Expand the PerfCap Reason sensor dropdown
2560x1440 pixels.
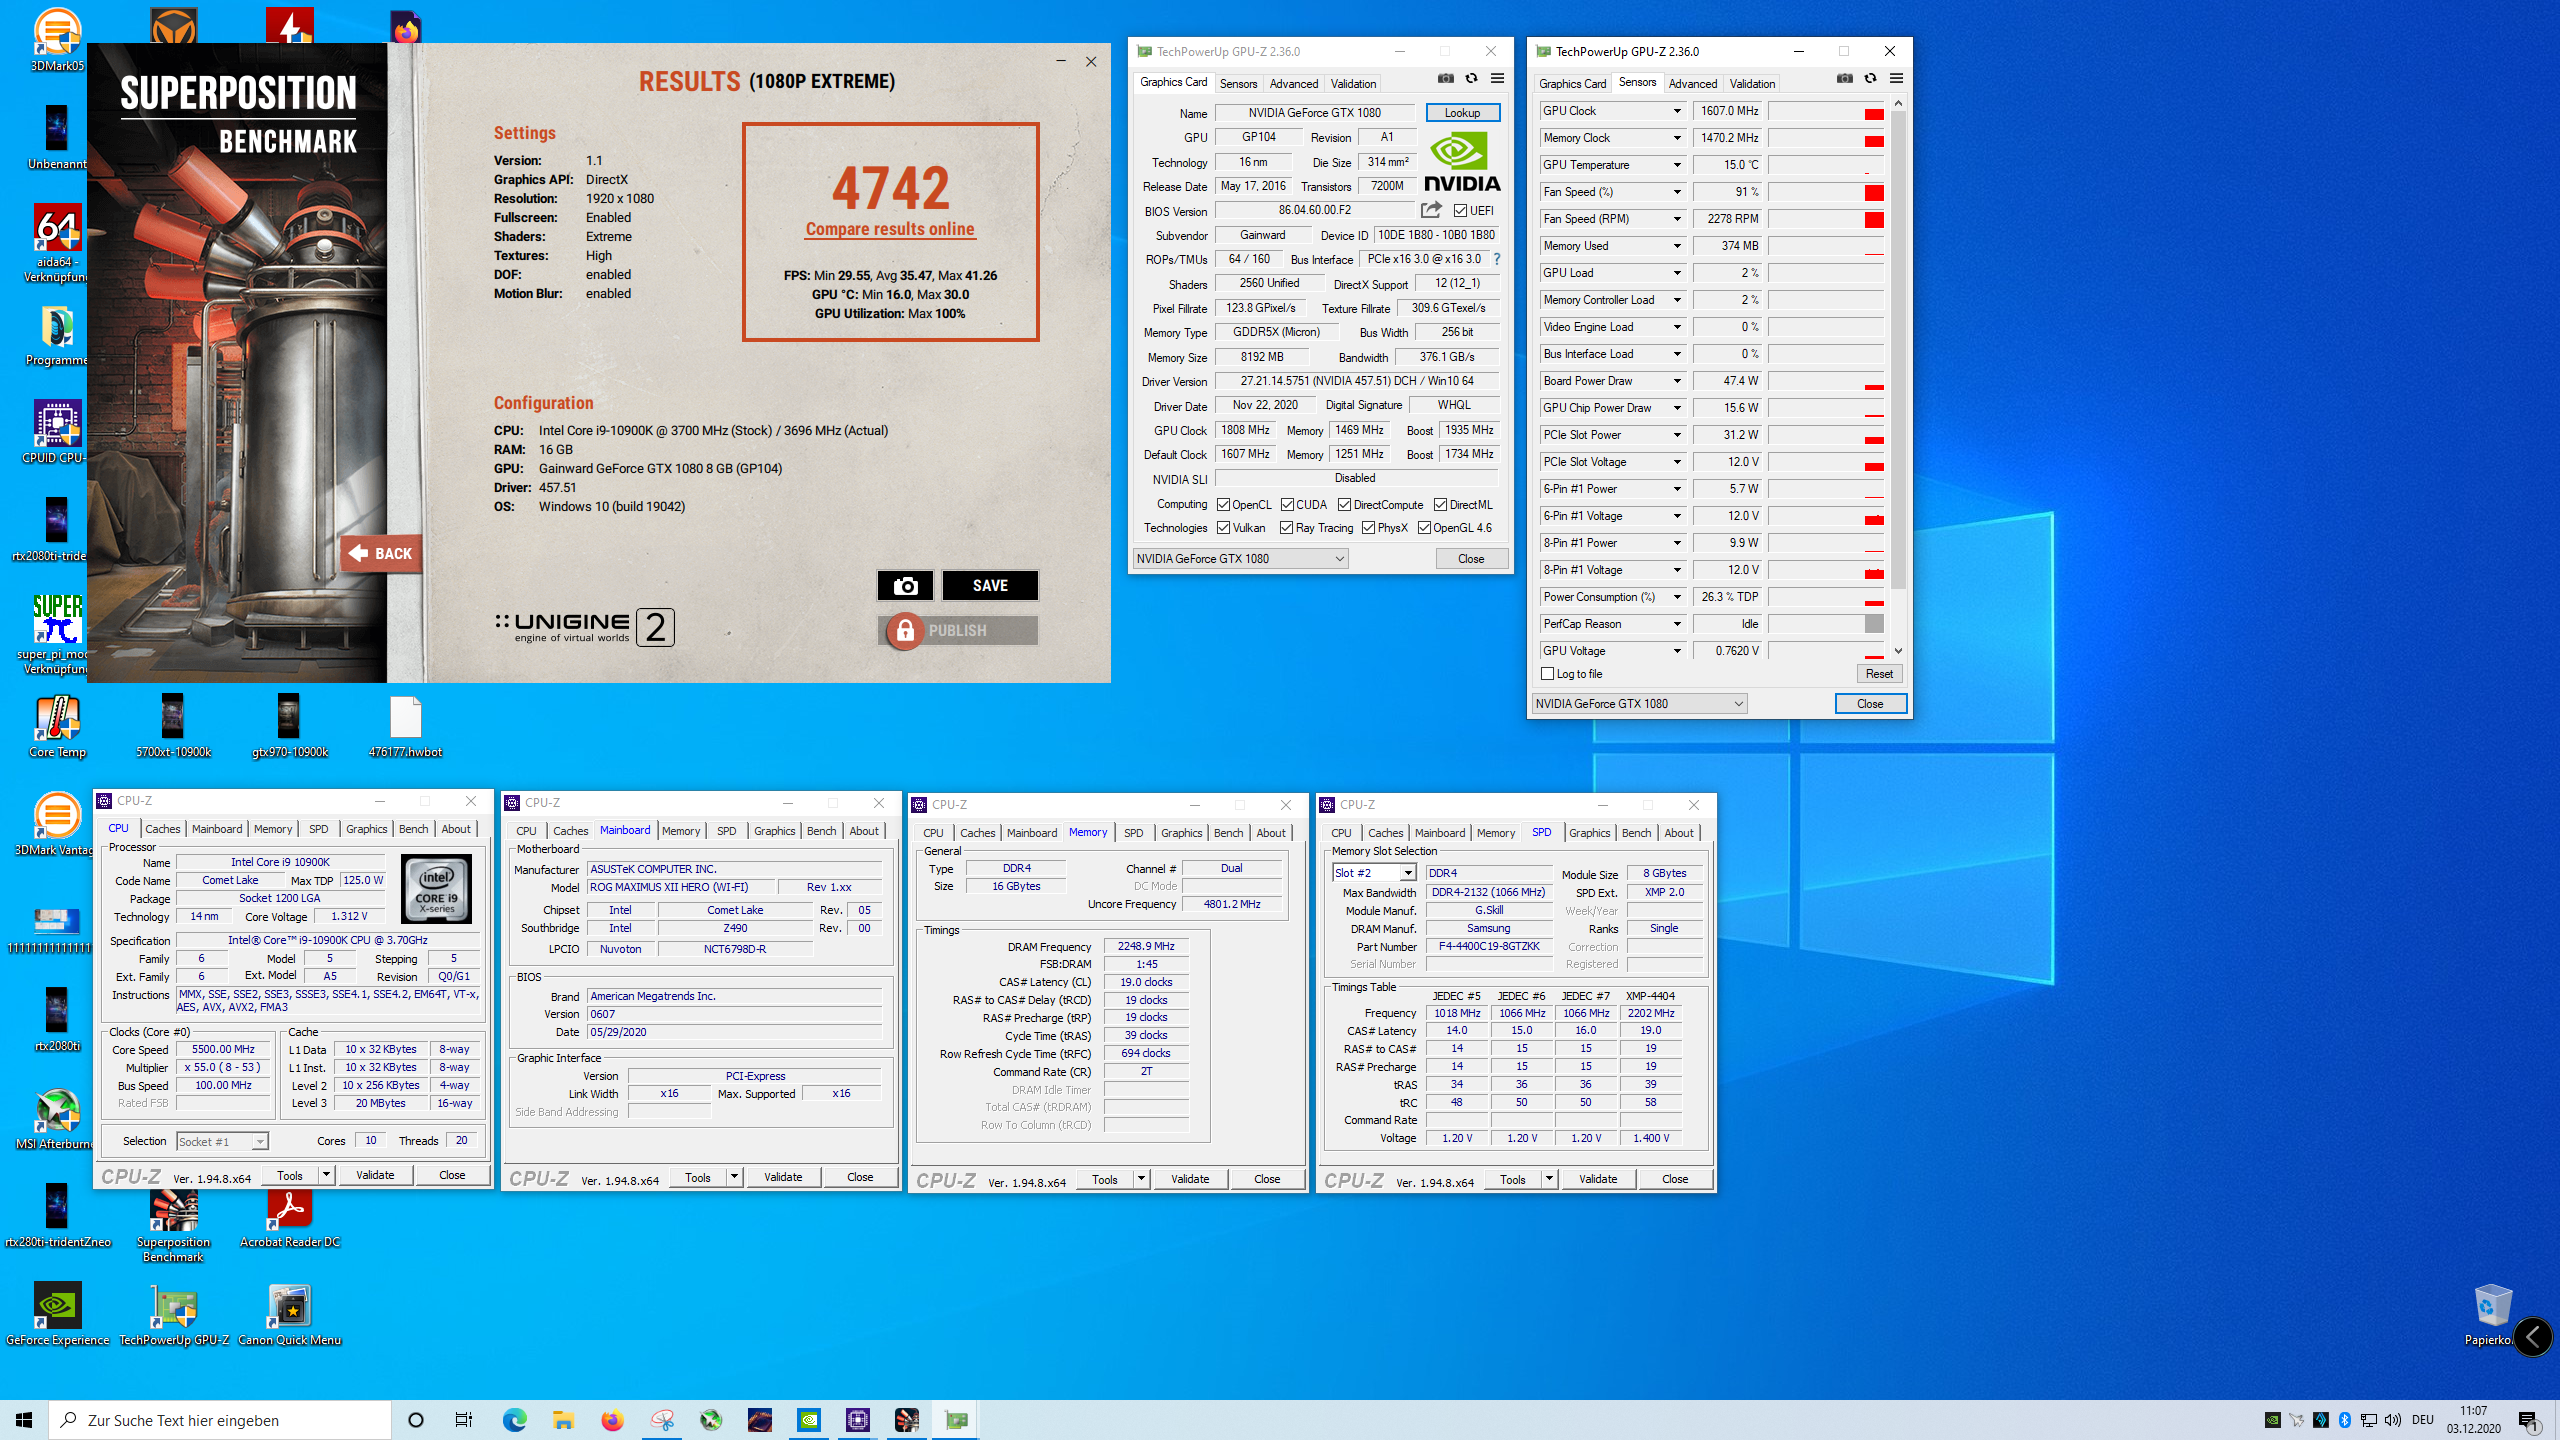click(1677, 624)
